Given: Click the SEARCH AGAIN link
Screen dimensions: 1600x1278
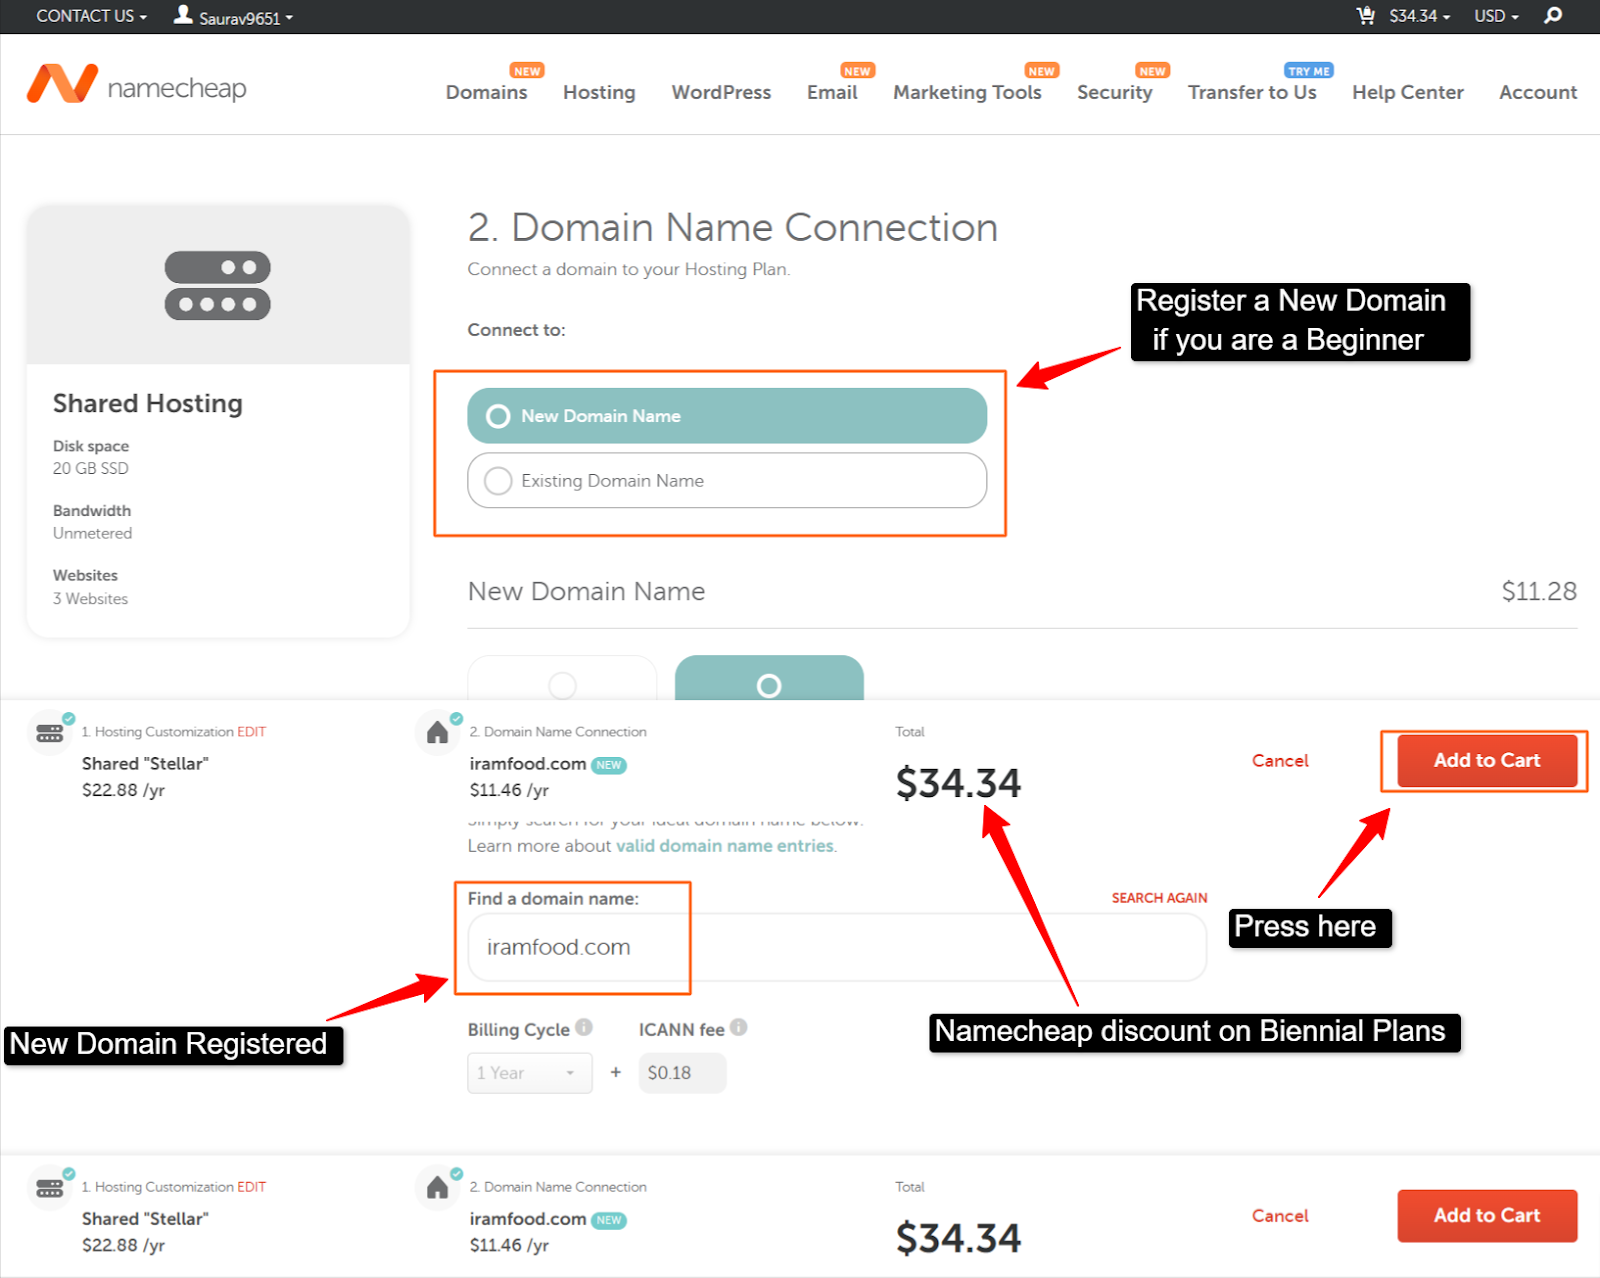Looking at the screenshot, I should coord(1160,898).
